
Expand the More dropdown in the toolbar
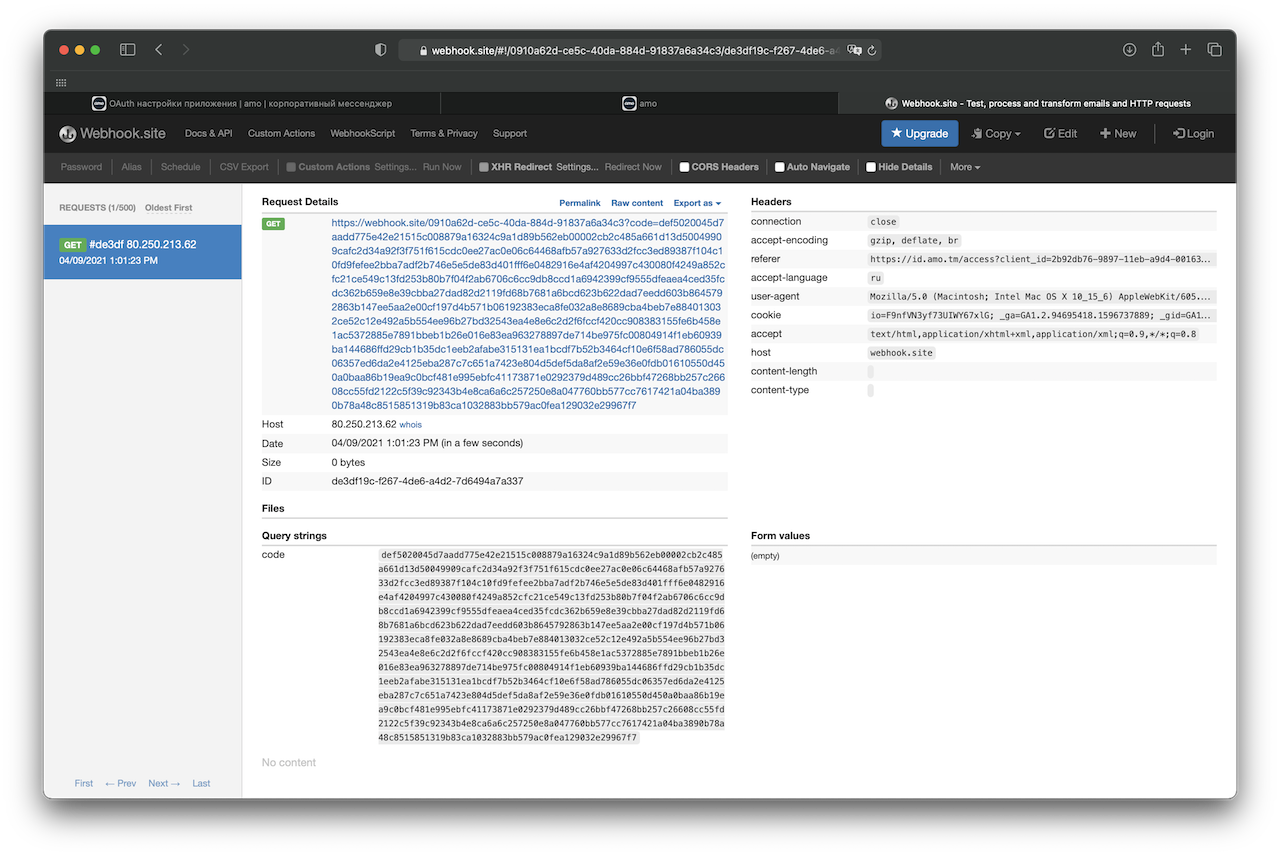[x=965, y=167]
